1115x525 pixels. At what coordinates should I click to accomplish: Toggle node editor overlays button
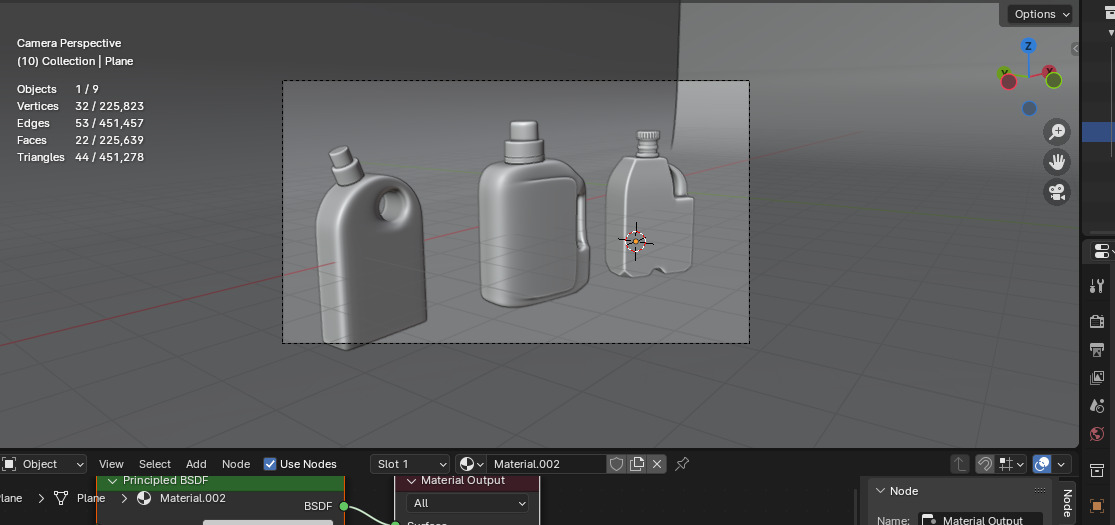tap(1042, 465)
